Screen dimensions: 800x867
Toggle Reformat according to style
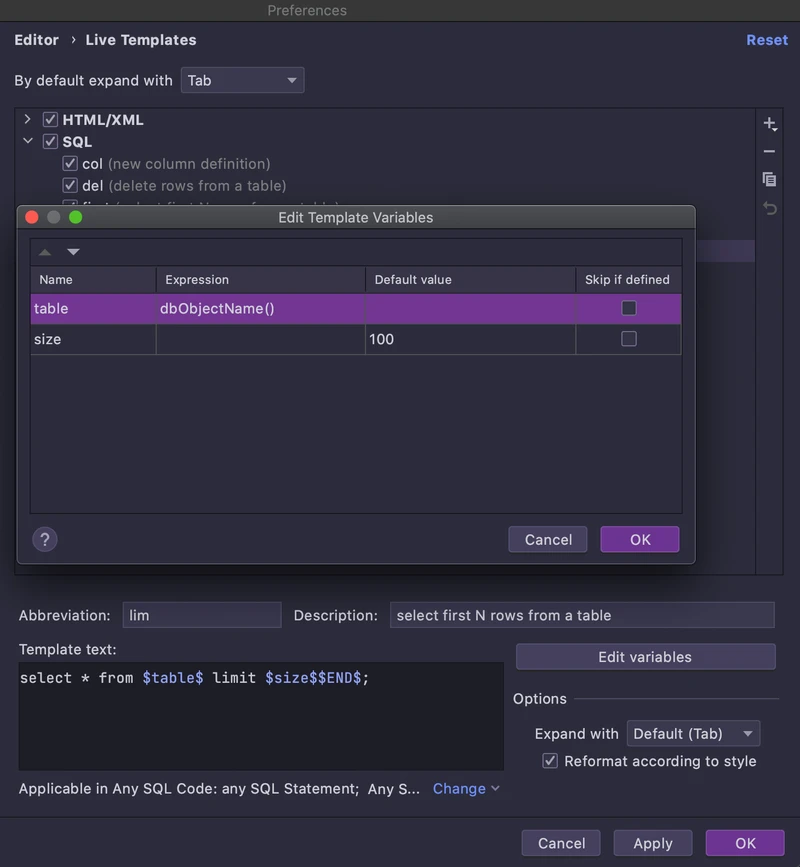point(550,760)
